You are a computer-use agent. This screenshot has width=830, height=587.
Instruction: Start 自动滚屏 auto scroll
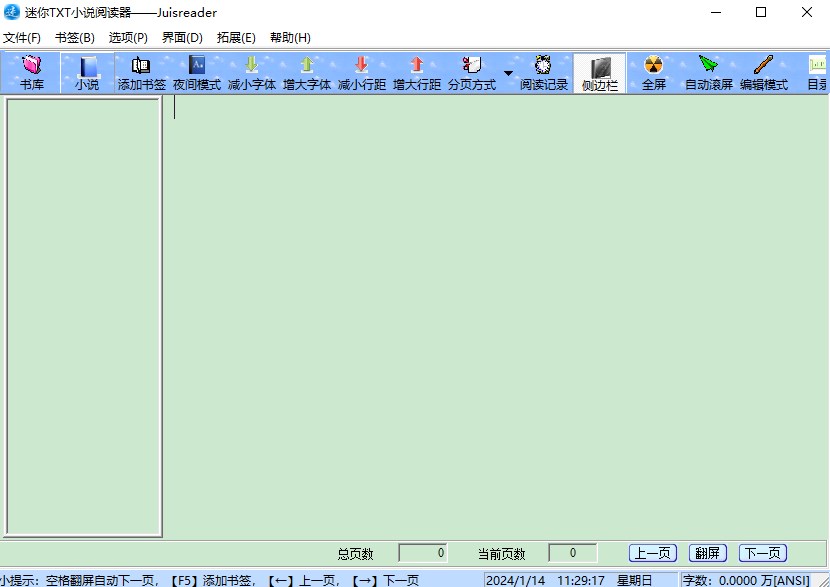(709, 73)
